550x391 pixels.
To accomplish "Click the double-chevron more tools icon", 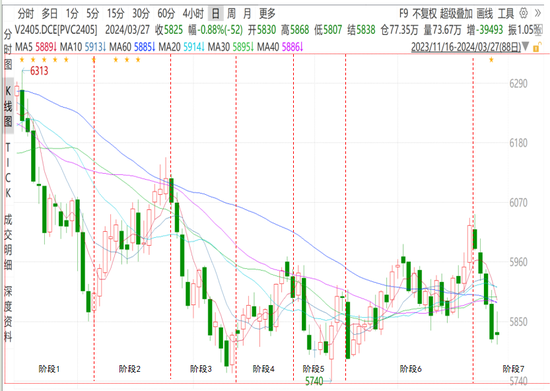I will coord(537,14).
